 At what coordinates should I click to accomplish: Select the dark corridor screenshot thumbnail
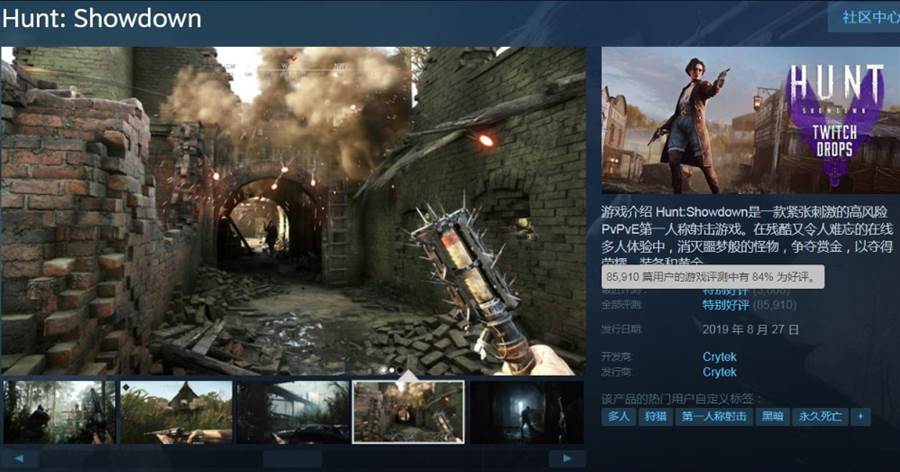pos(526,412)
